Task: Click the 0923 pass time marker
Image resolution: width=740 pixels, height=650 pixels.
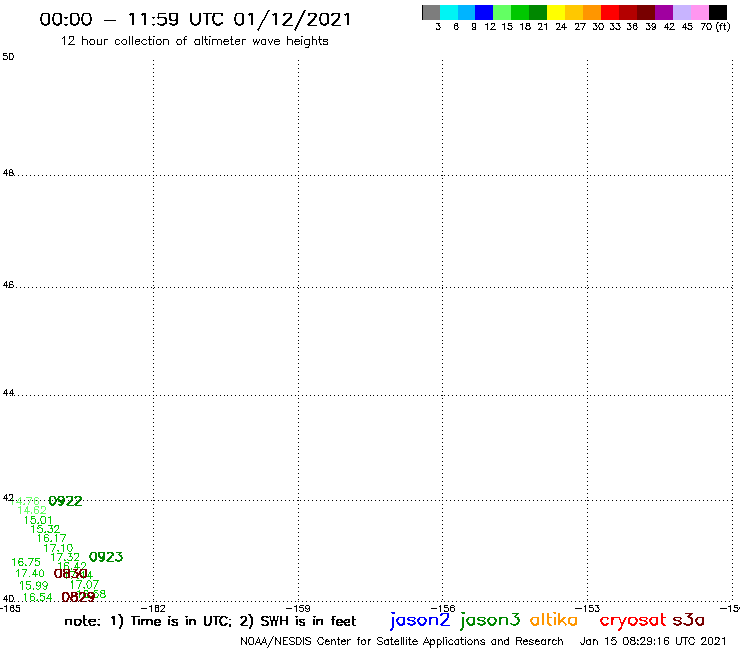Action: click(106, 557)
